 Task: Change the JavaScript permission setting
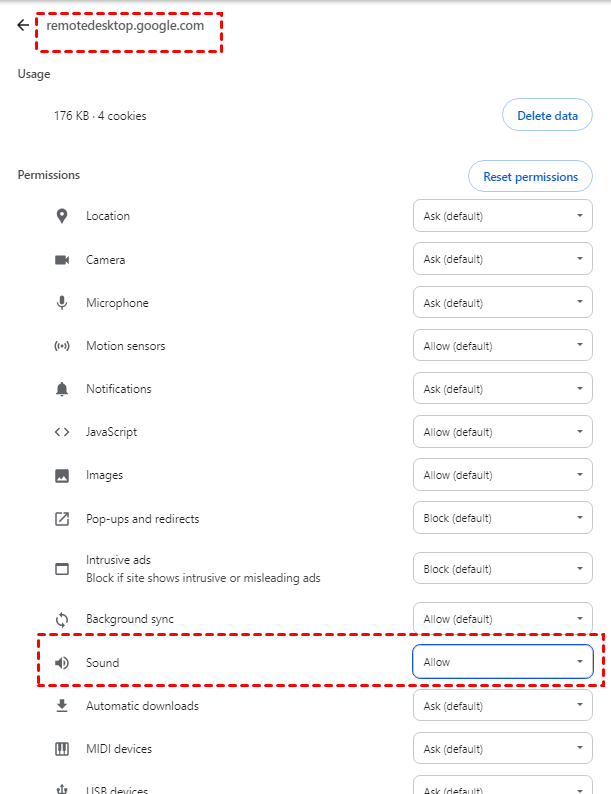coord(502,432)
